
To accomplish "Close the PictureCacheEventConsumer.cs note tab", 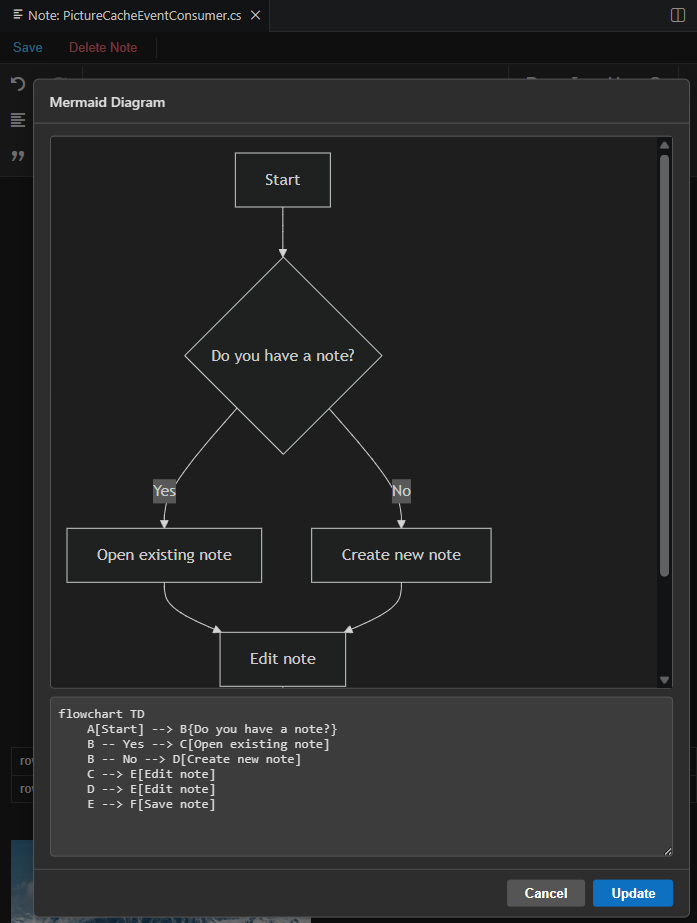I will (x=255, y=15).
